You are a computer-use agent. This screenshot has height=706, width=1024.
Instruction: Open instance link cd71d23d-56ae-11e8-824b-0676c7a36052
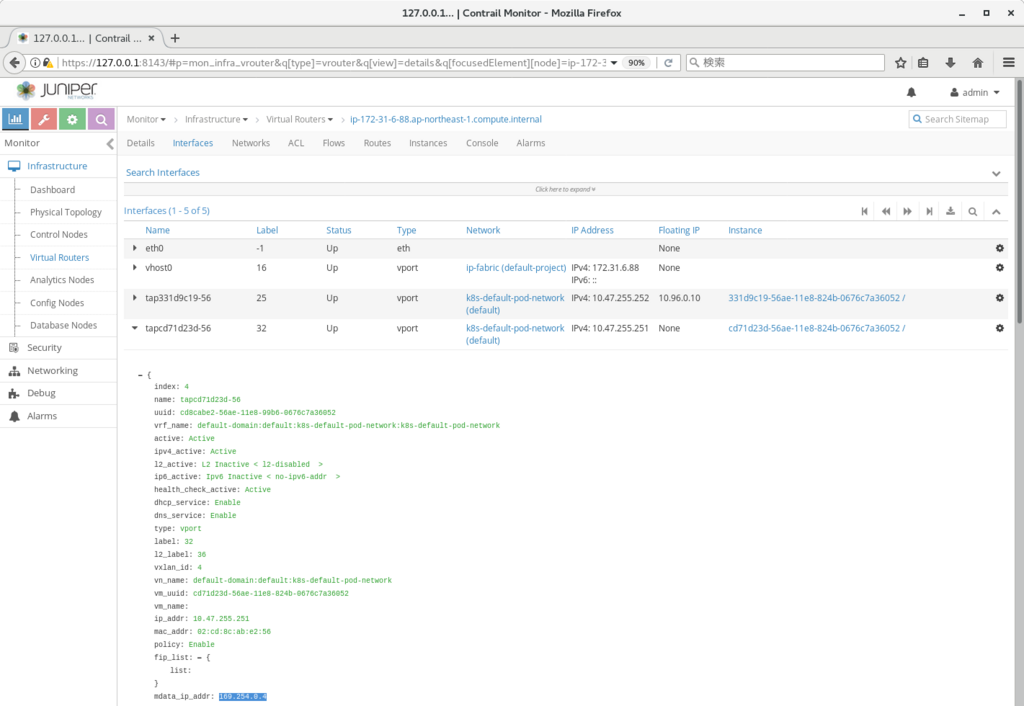[x=816, y=328]
